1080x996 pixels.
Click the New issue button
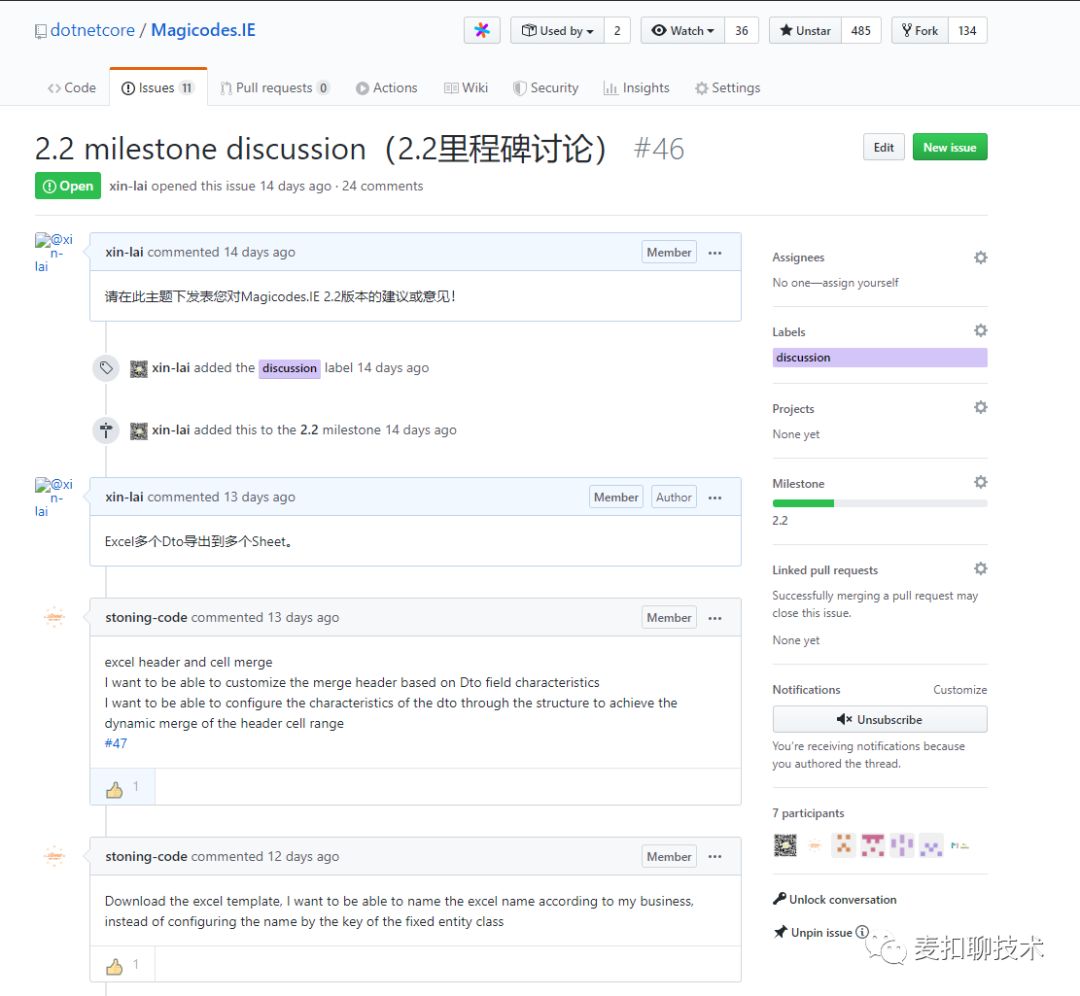(x=950, y=147)
